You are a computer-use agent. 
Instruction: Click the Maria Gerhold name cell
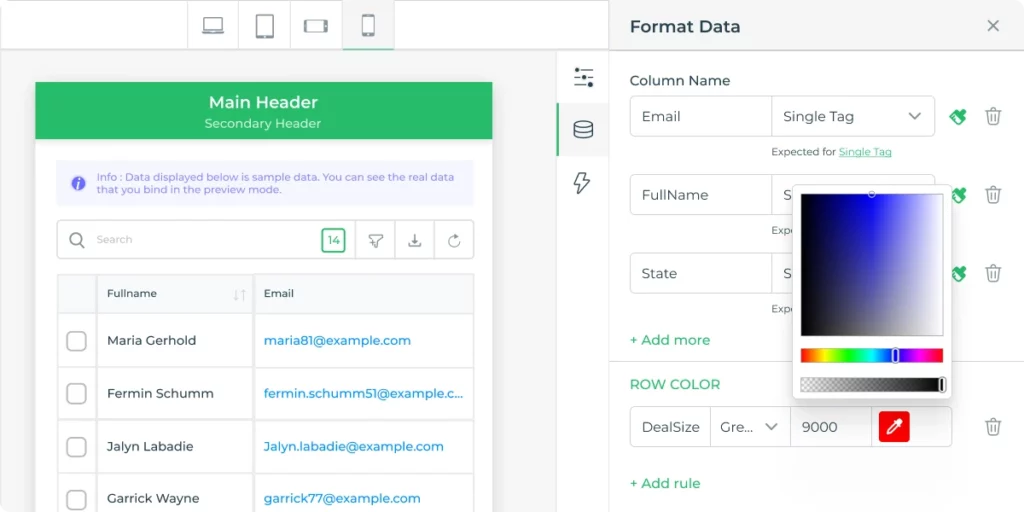175,340
